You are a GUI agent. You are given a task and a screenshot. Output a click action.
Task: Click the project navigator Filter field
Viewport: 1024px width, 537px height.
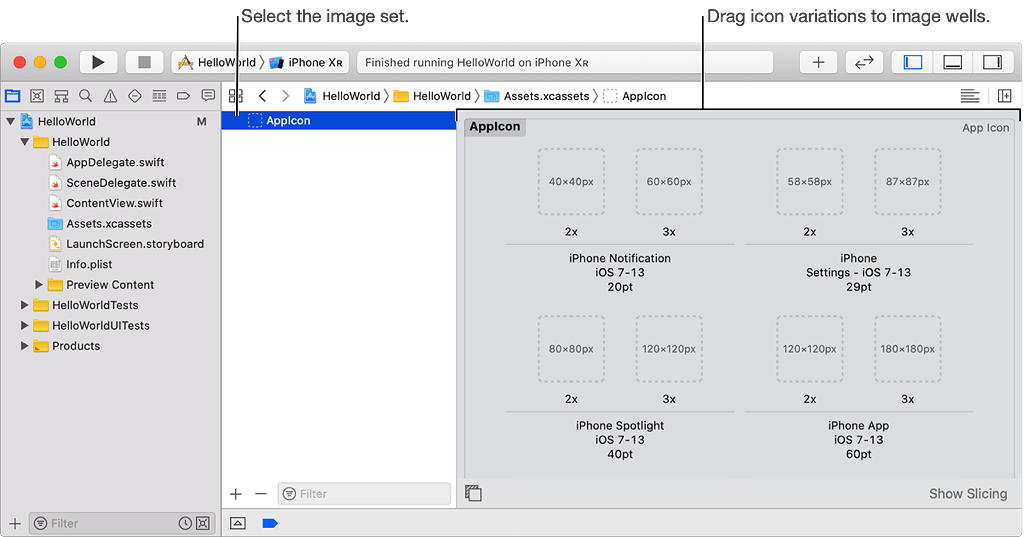pyautogui.click(x=122, y=523)
